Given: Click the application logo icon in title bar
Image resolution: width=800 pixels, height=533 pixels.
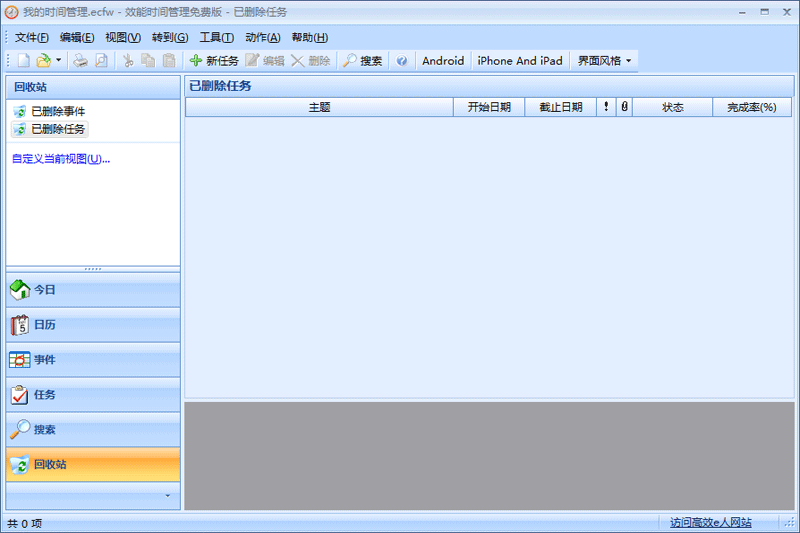Looking at the screenshot, I should 11,12.
